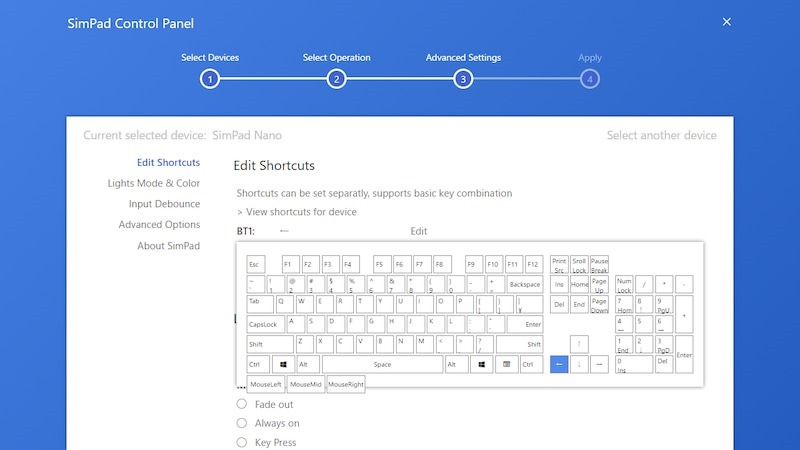Screen dimensions: 800x450
Task: Click the main Enter key
Action: click(x=526, y=324)
